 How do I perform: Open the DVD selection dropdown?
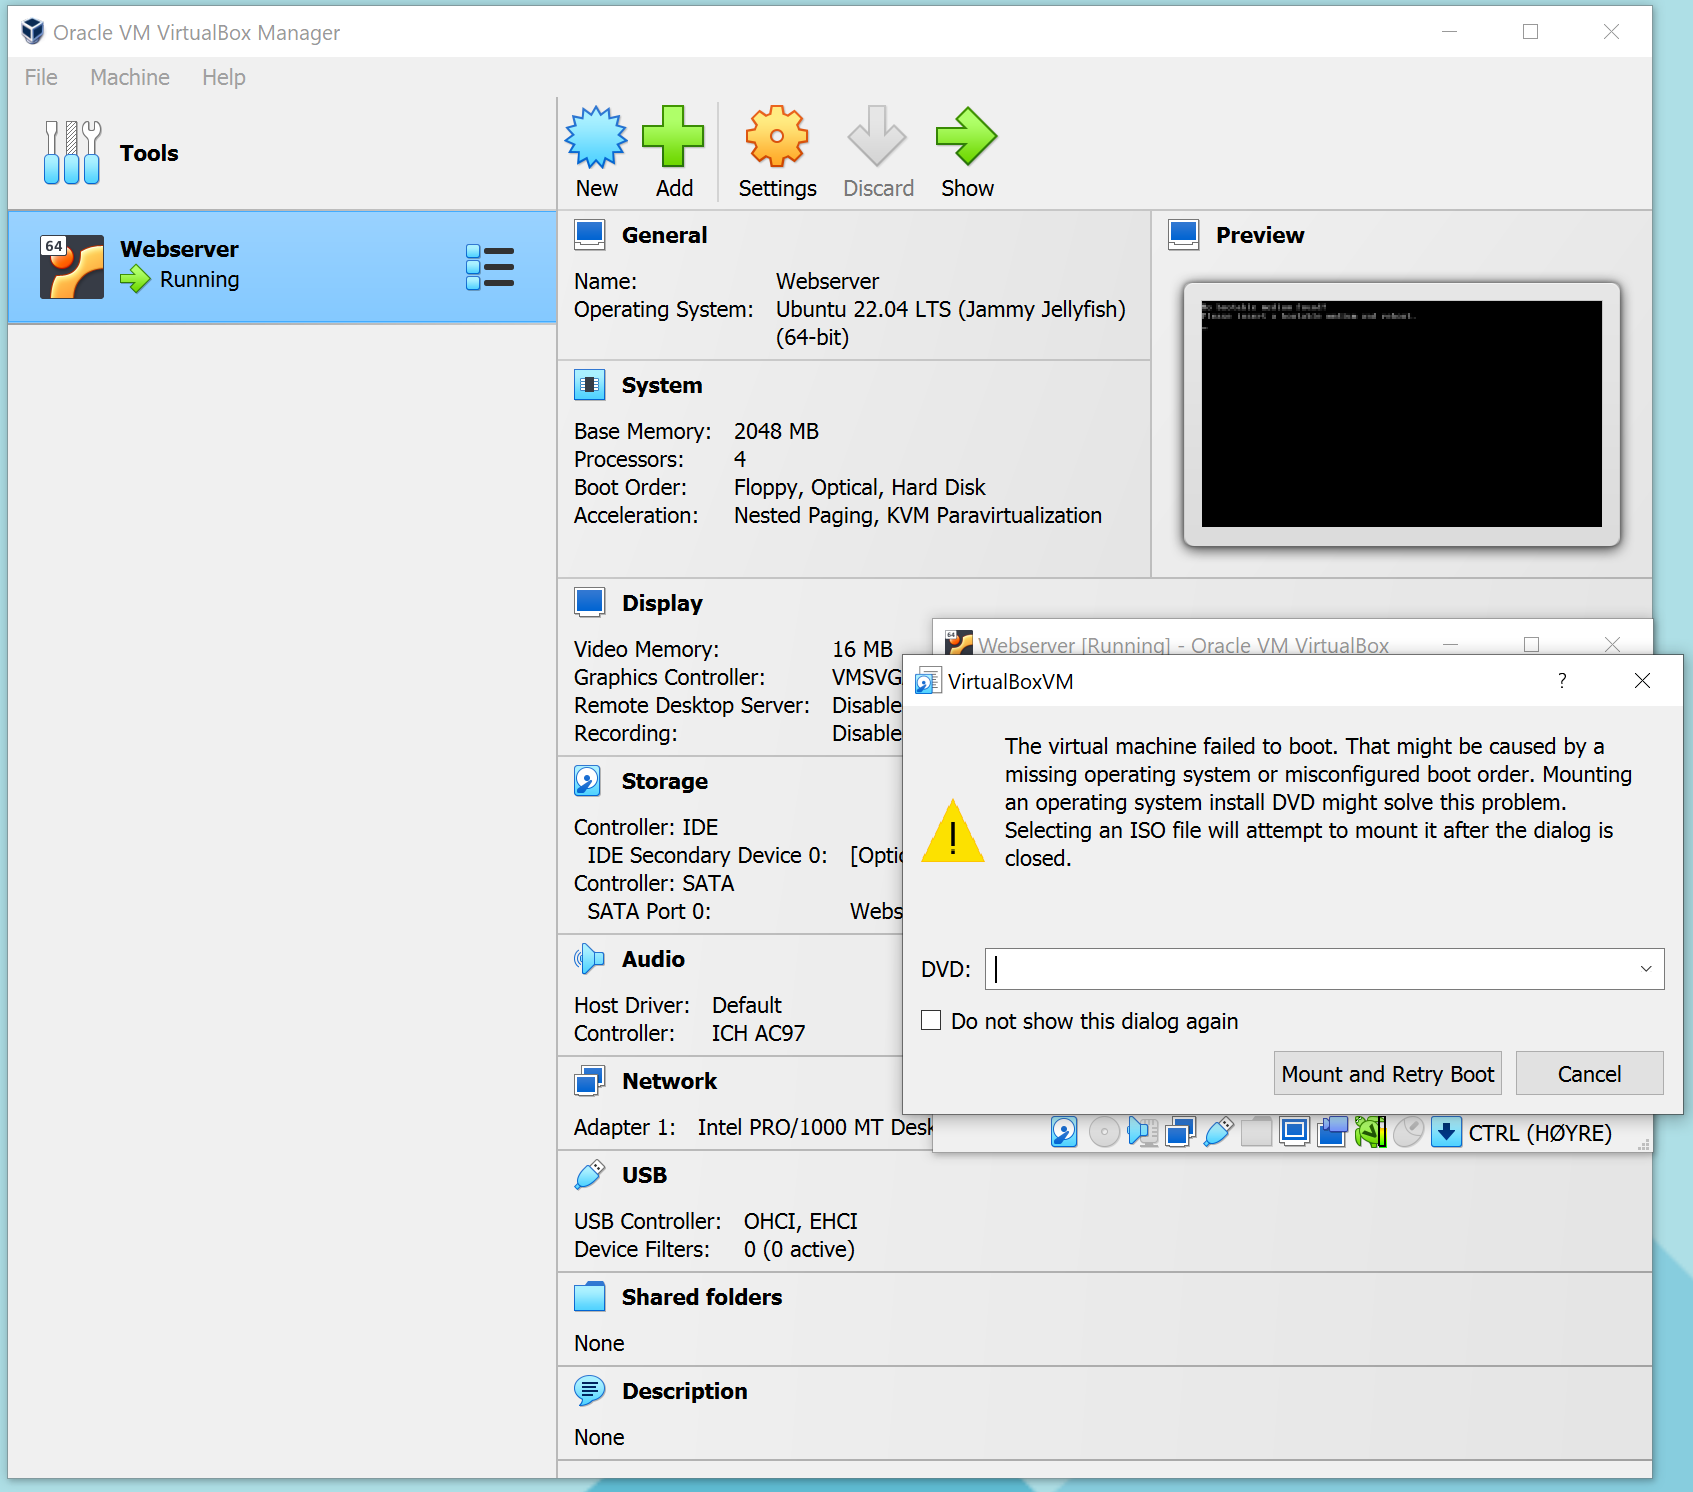pos(1645,968)
